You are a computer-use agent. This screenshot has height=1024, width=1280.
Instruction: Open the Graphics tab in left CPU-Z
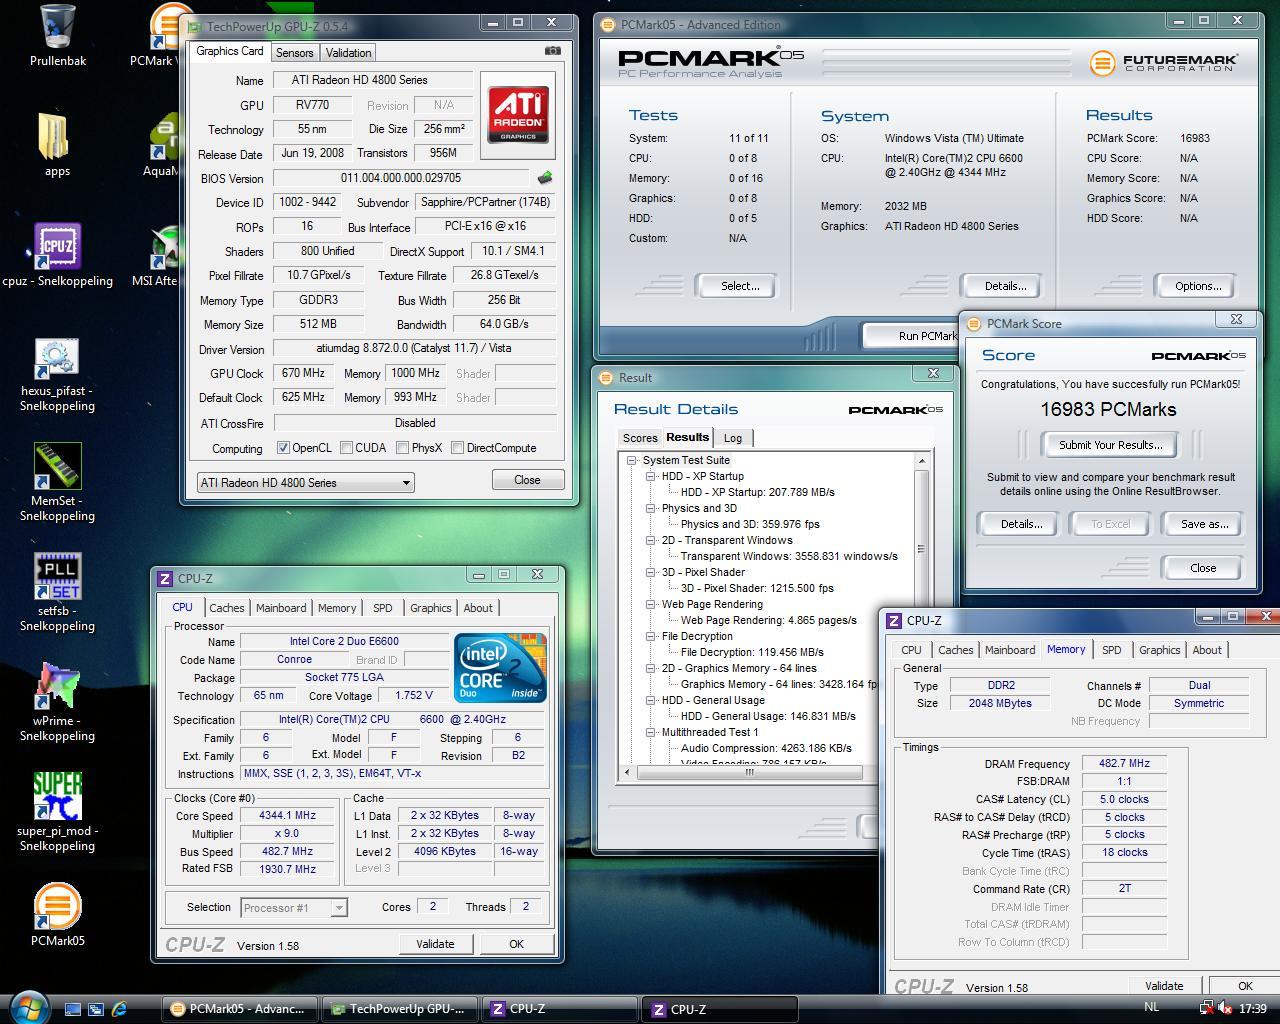tap(430, 608)
